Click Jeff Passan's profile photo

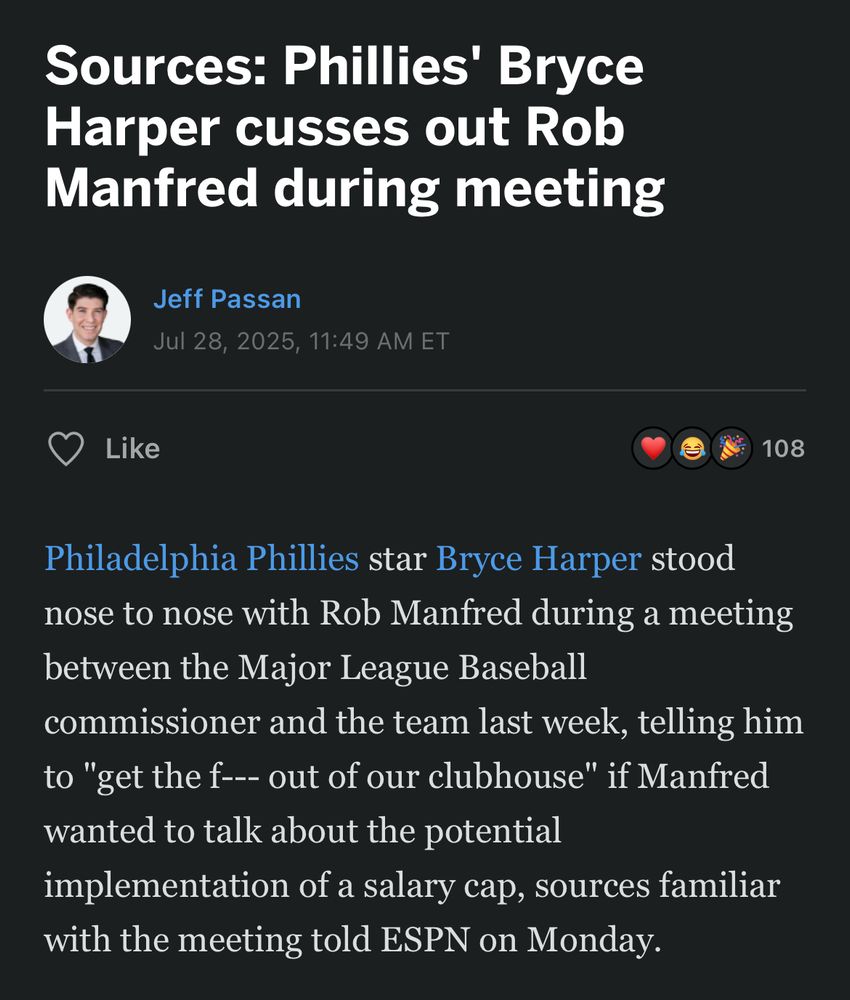88,318
